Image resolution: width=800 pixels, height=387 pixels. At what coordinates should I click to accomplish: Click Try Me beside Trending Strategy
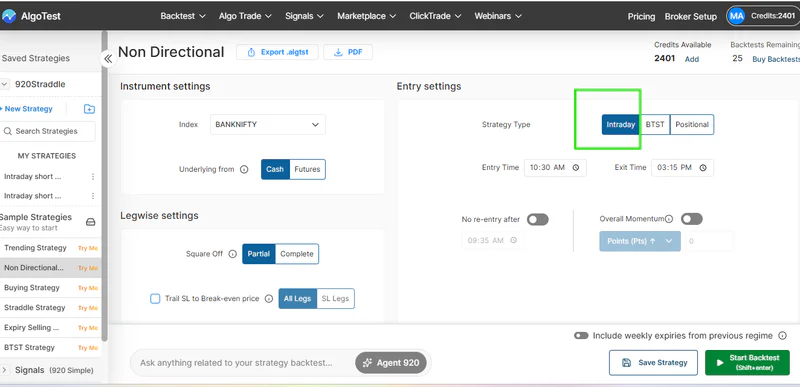(88, 248)
